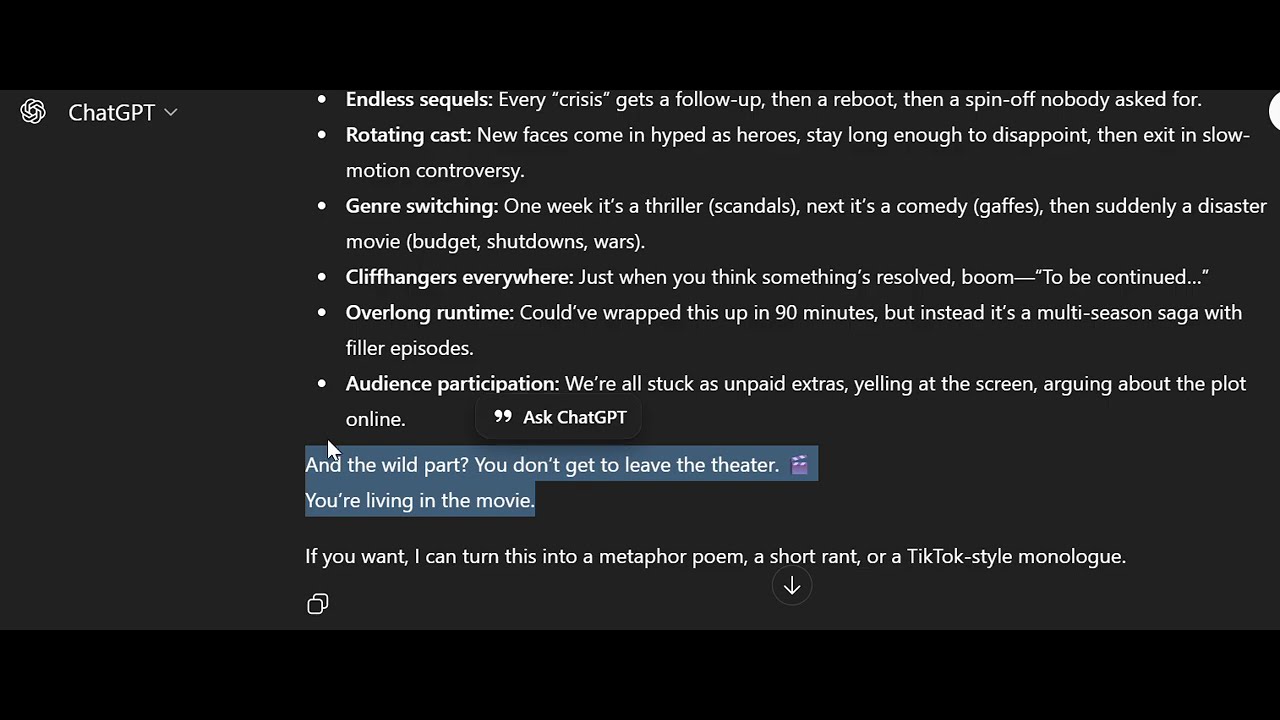The image size is (1280, 720).
Task: Click the clapperboard emoji after 'theater.'
Action: [799, 465]
